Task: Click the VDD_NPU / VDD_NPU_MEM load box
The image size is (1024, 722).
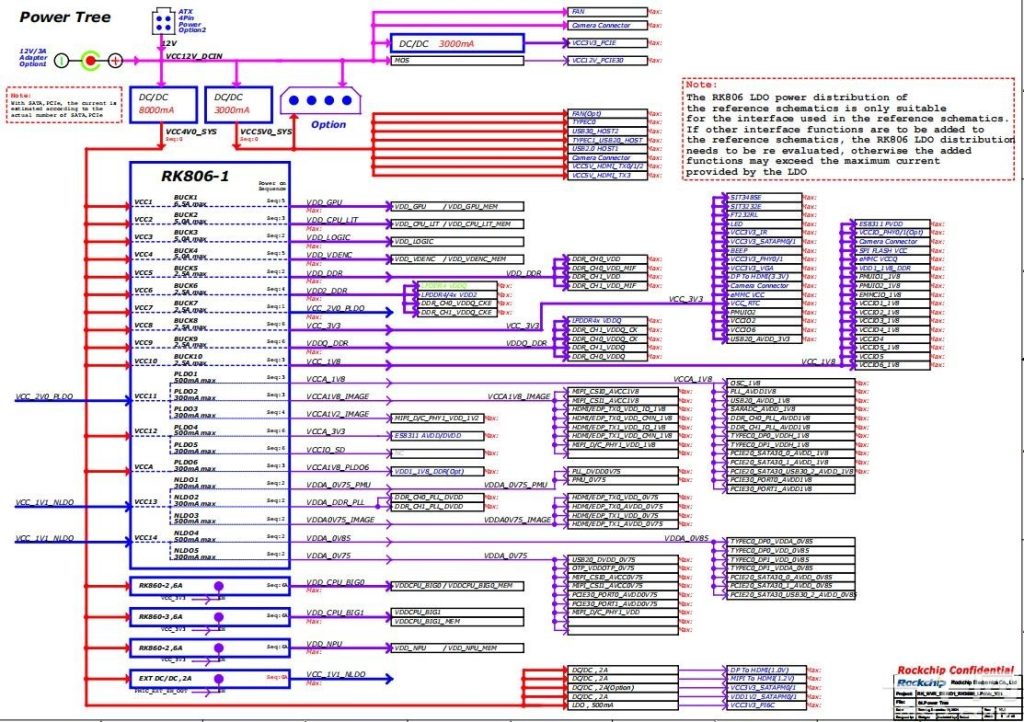Action: [x=457, y=648]
